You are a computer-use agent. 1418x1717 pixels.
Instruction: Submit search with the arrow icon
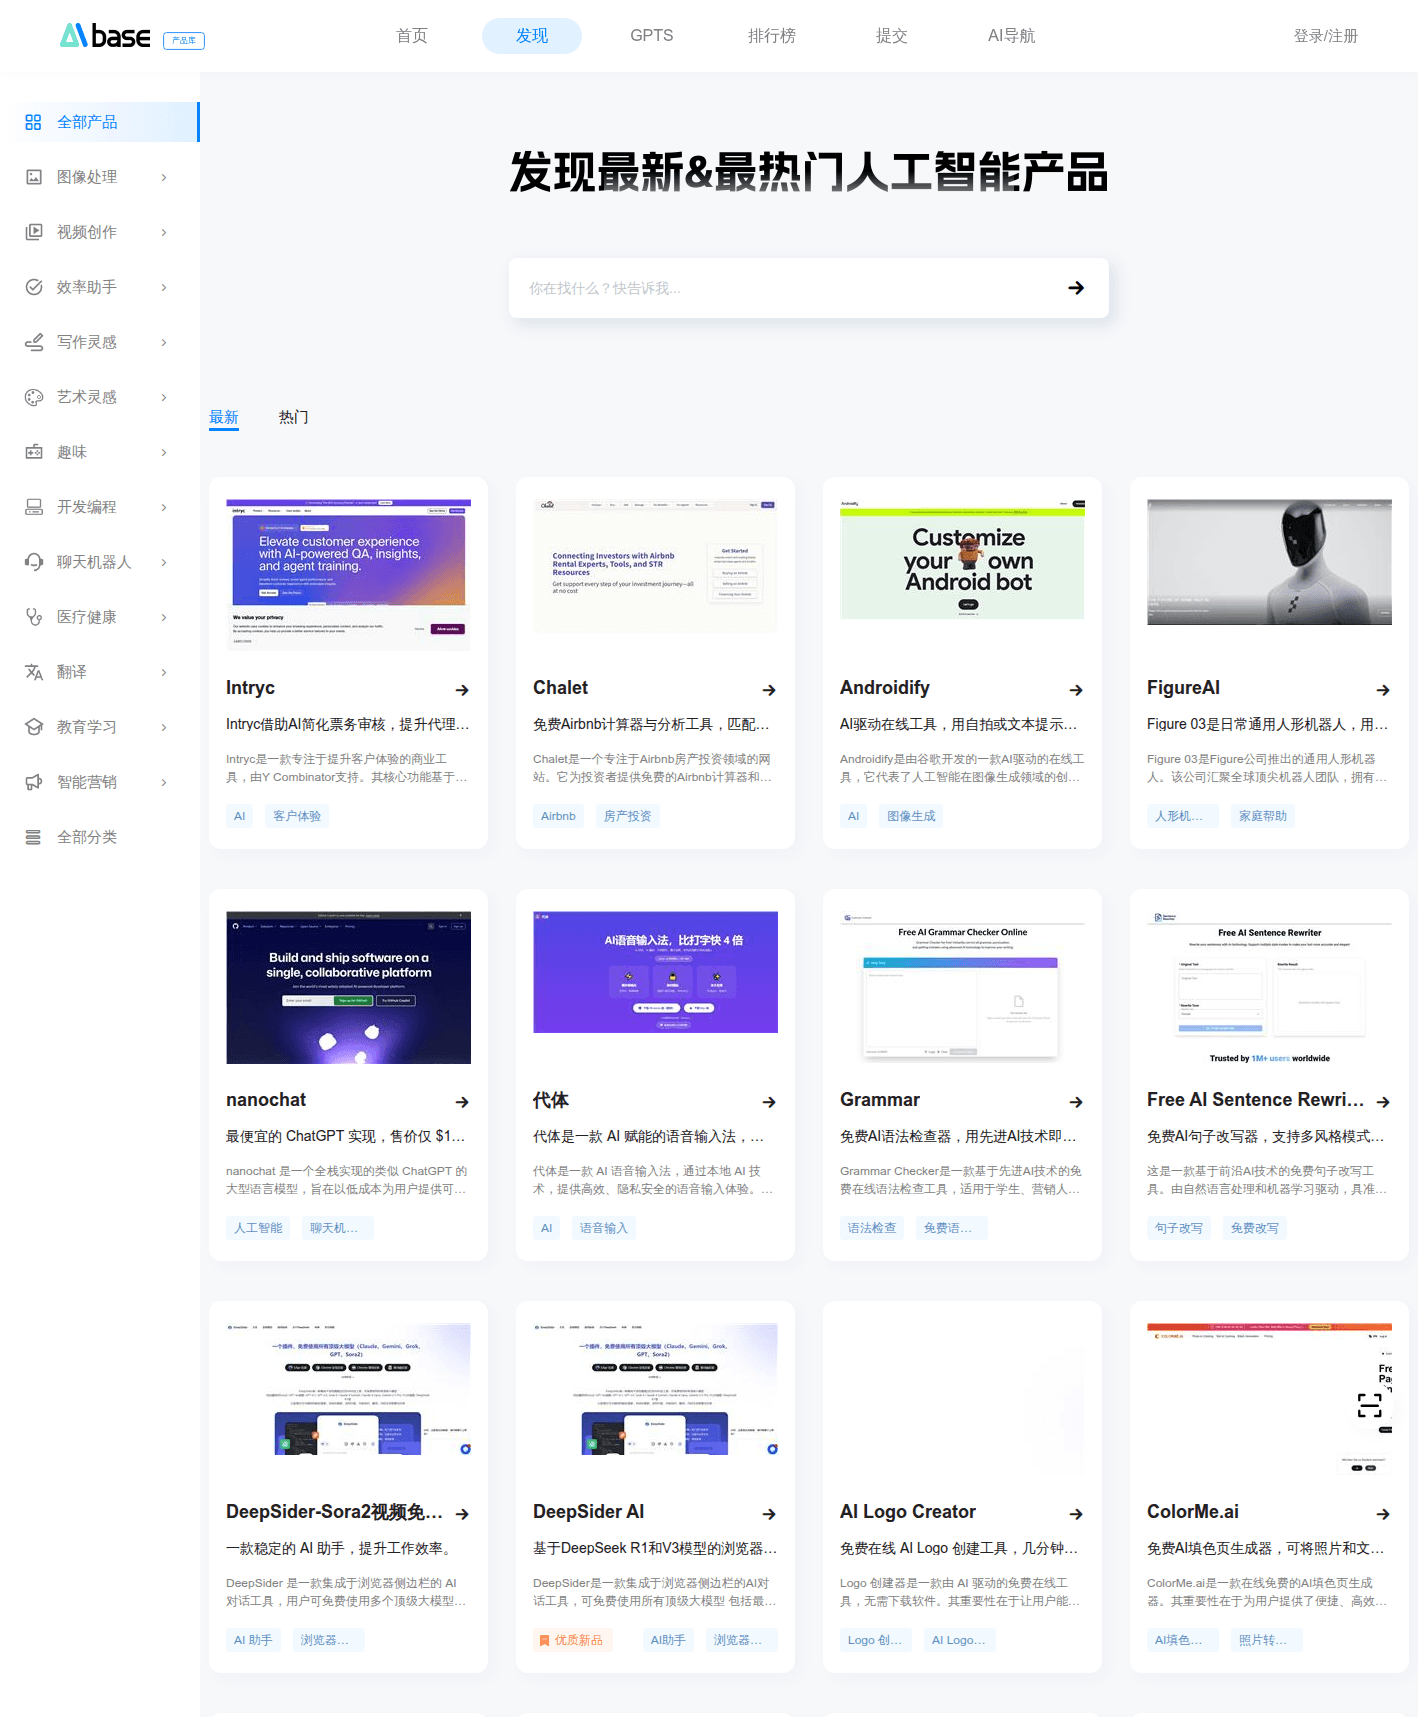coord(1076,288)
